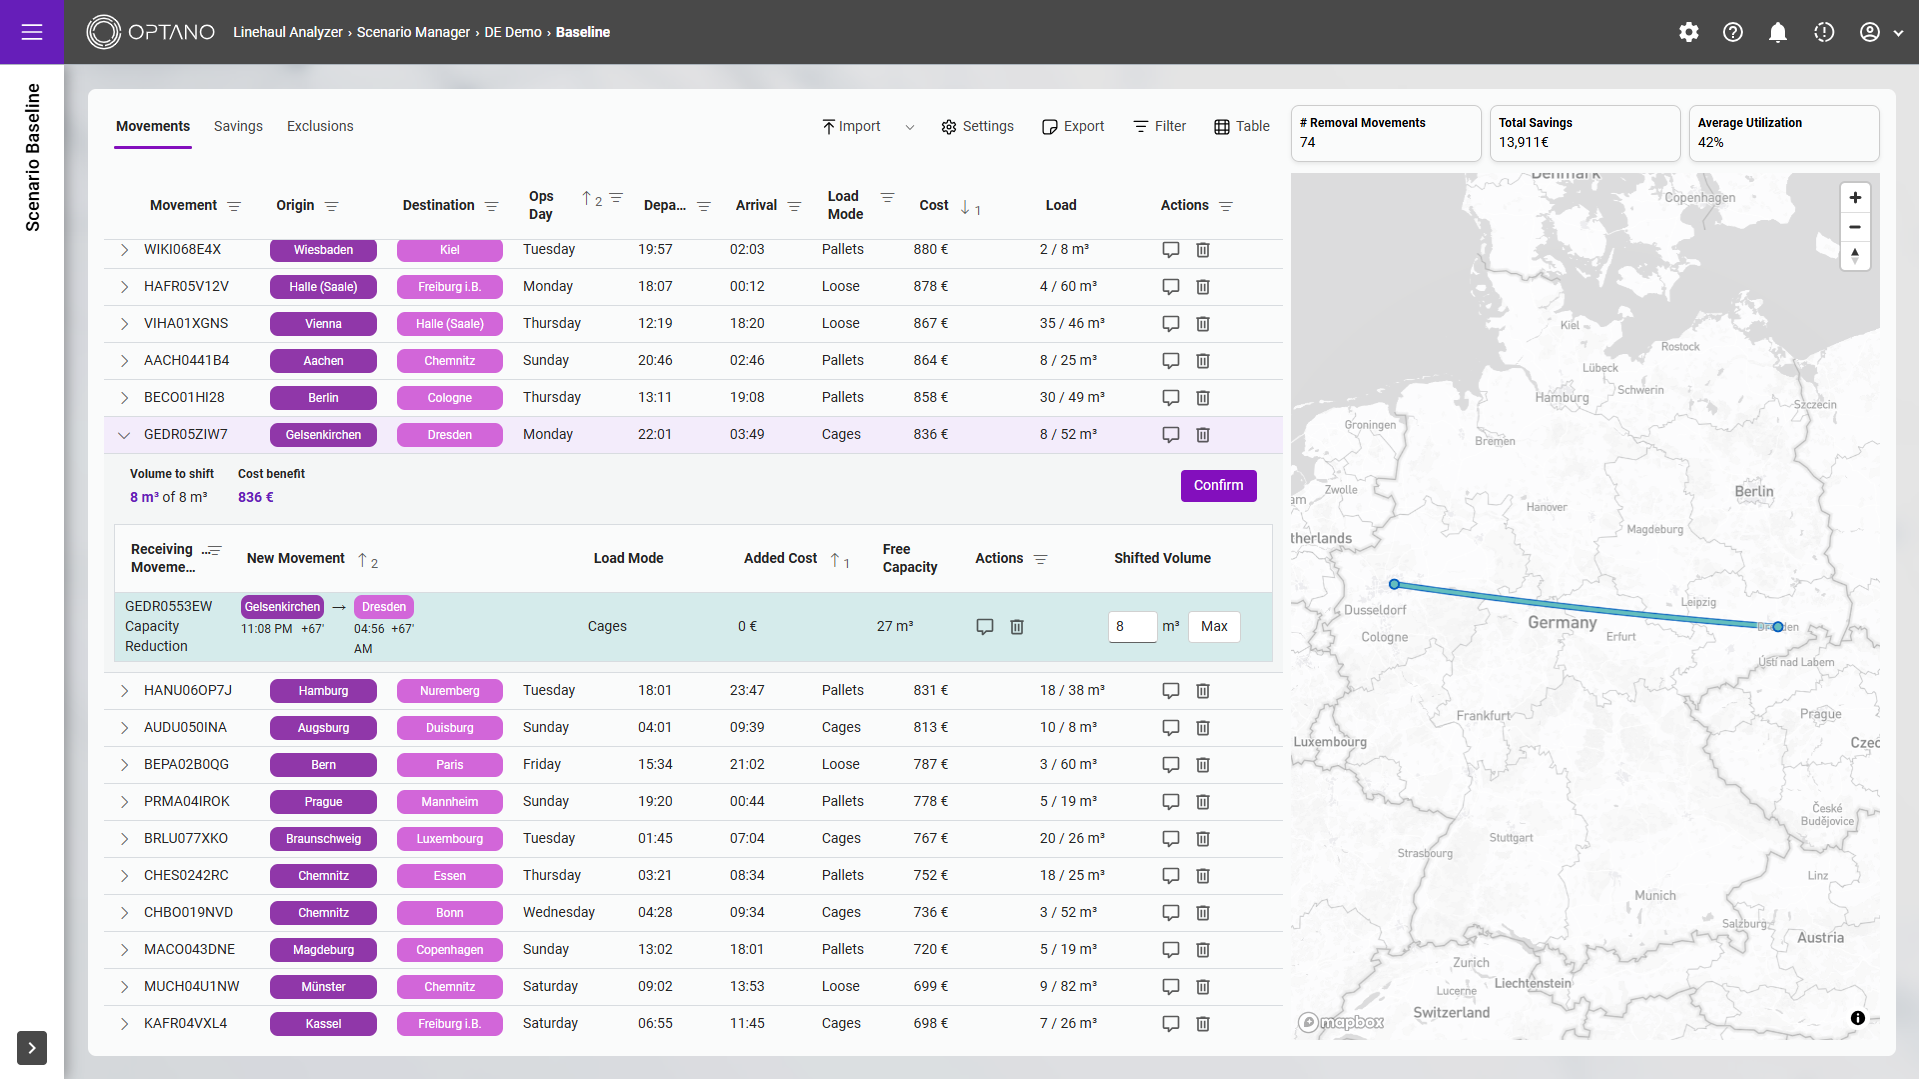Delete the WIKI068E4X movement via trash icon

point(1203,250)
